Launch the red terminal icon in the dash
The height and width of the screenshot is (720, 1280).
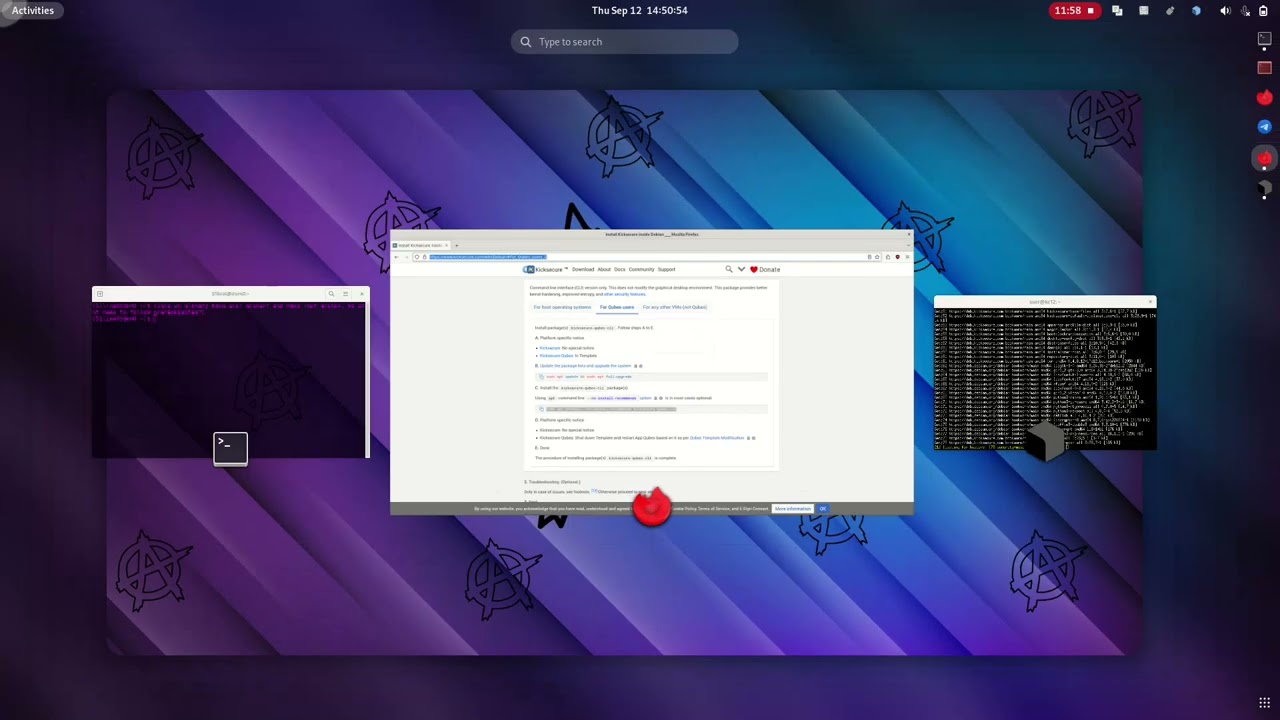(x=1264, y=68)
